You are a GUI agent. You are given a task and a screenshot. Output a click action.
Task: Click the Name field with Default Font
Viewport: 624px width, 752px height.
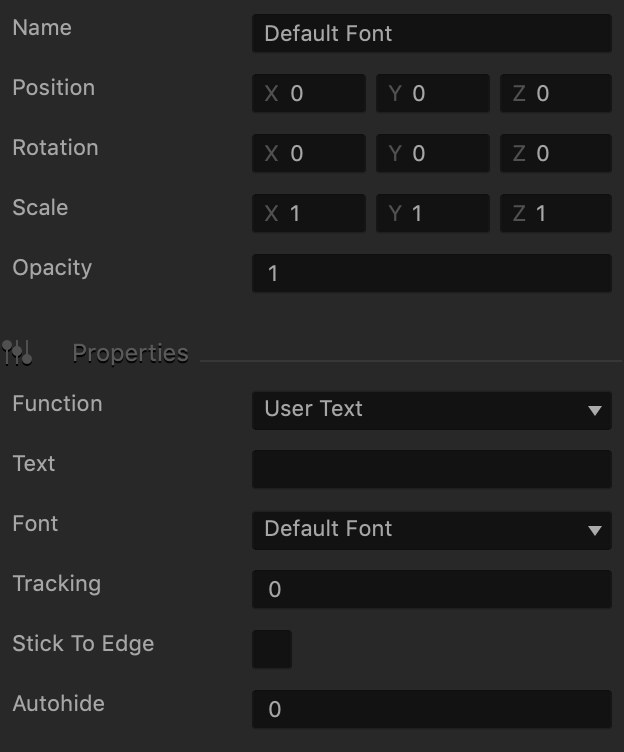[x=432, y=33]
